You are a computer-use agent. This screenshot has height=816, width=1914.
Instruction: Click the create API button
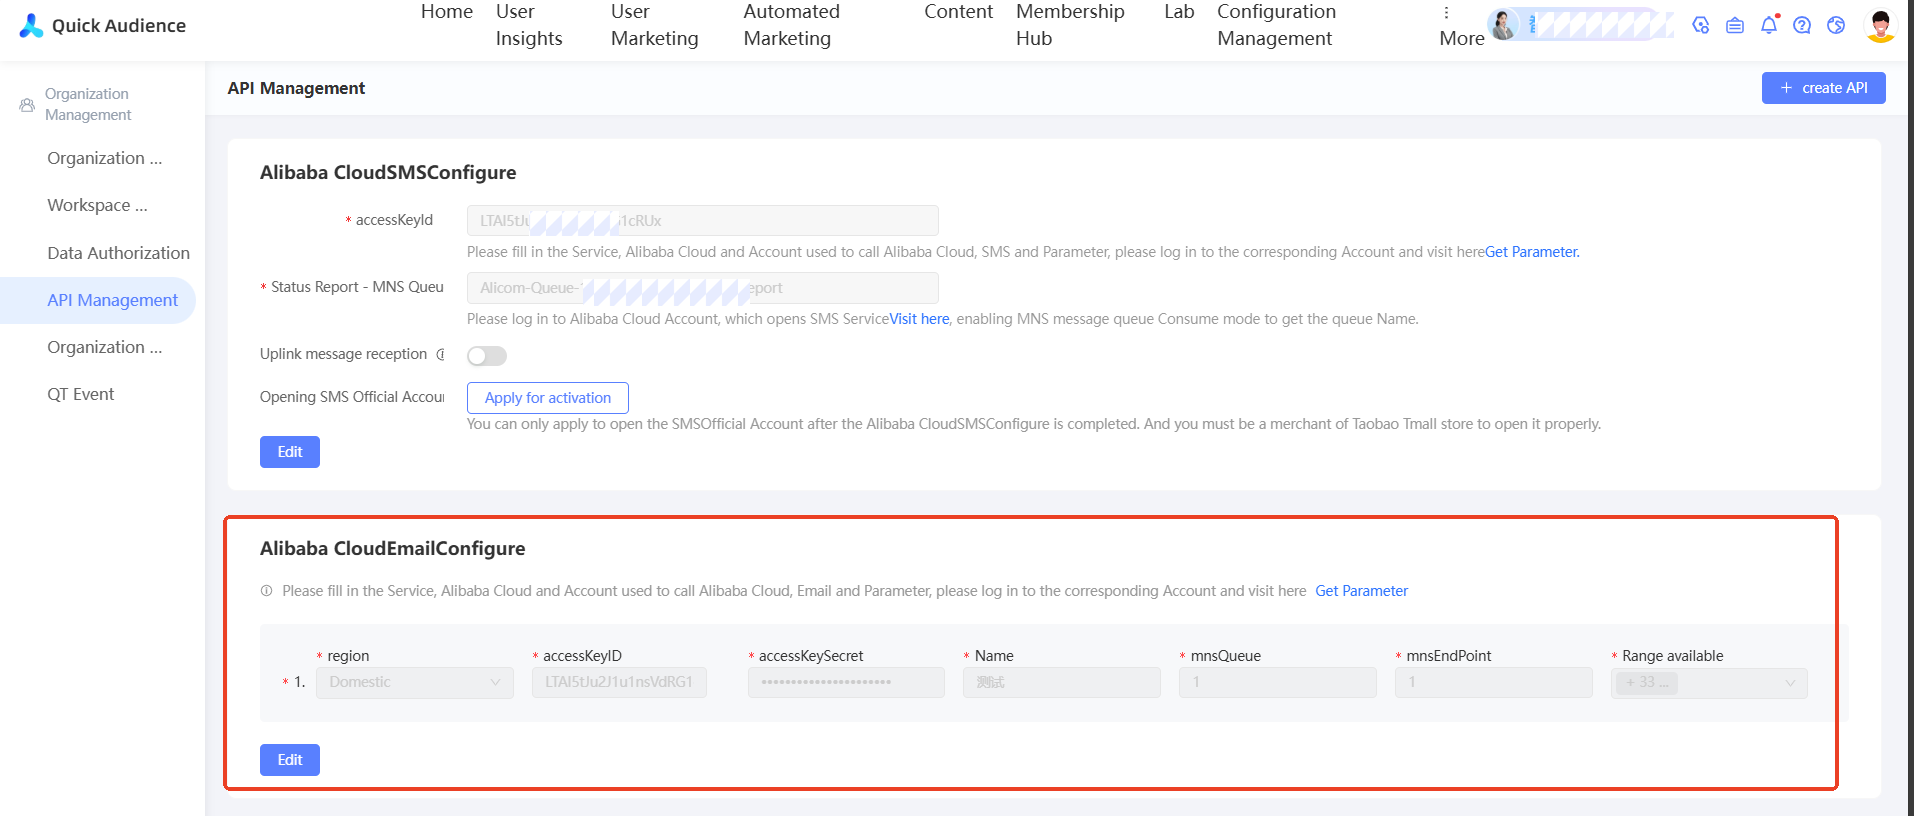point(1823,88)
